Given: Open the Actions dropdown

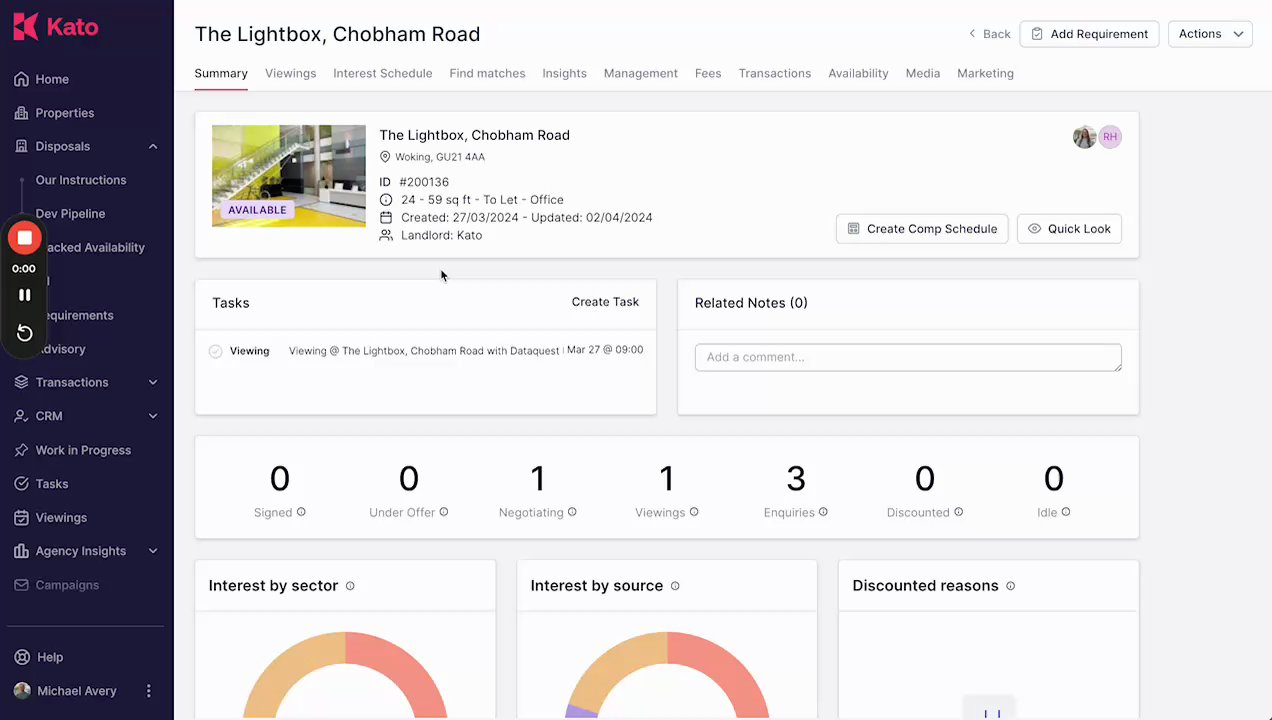Looking at the screenshot, I should coord(1210,34).
